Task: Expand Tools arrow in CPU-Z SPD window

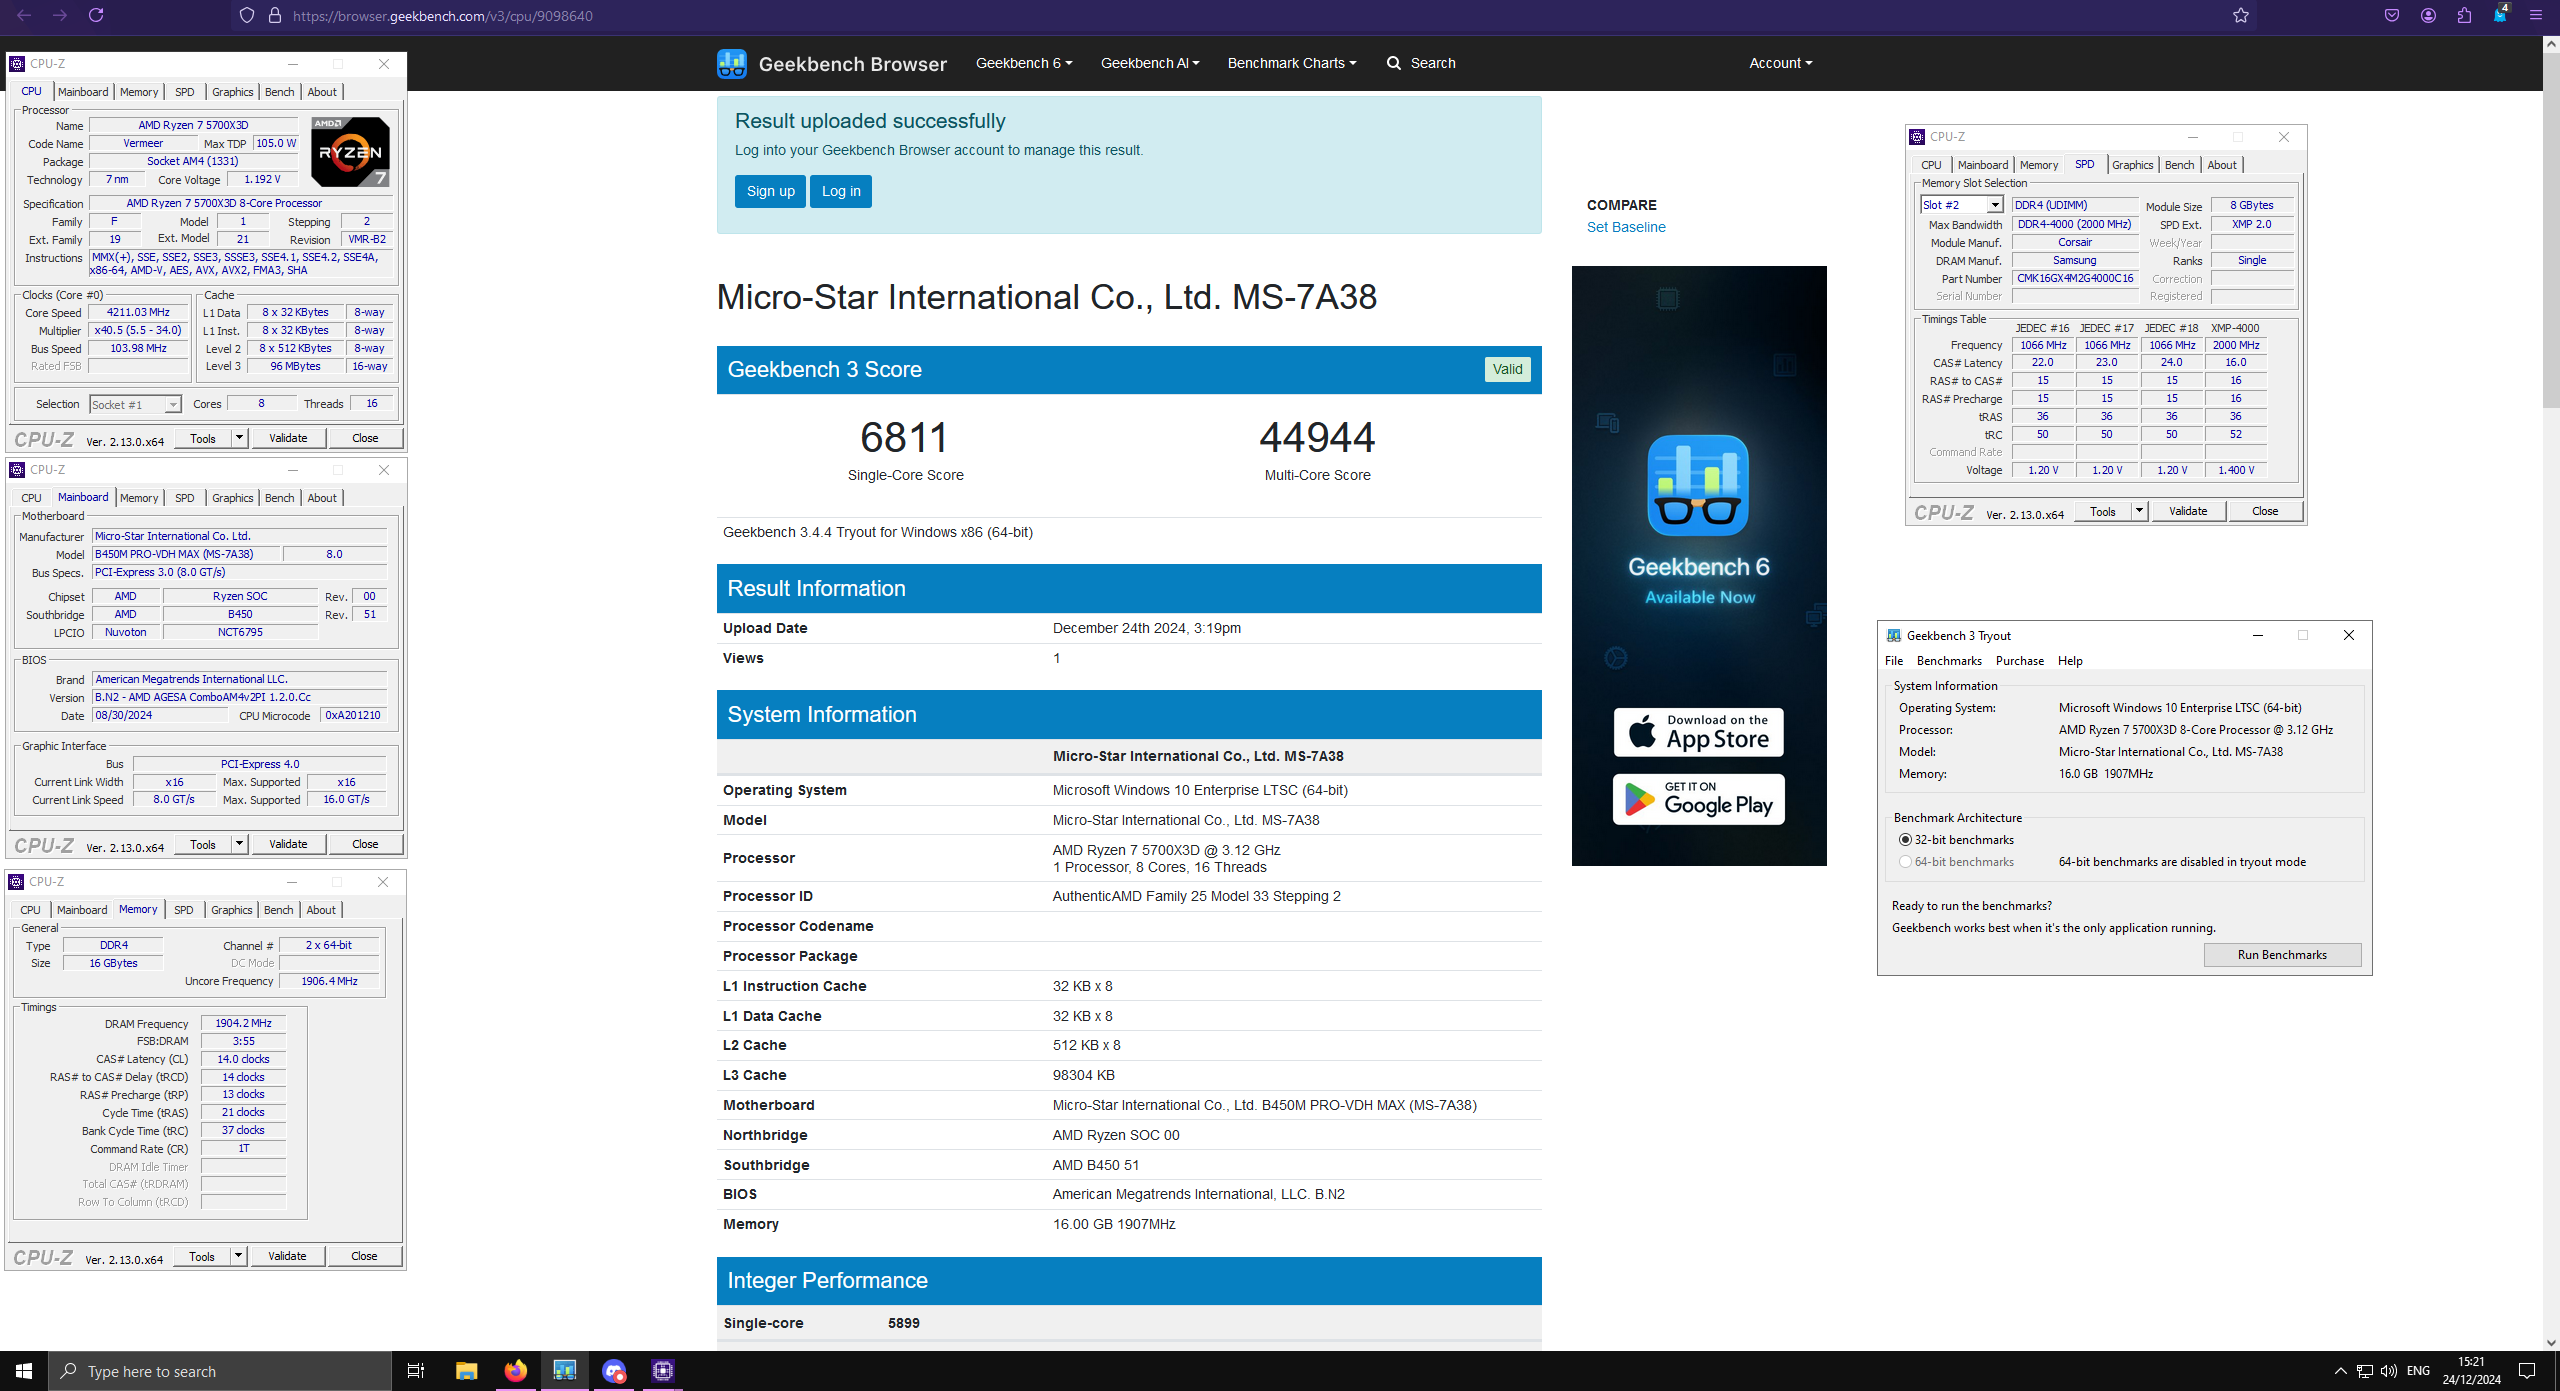Action: (2139, 511)
